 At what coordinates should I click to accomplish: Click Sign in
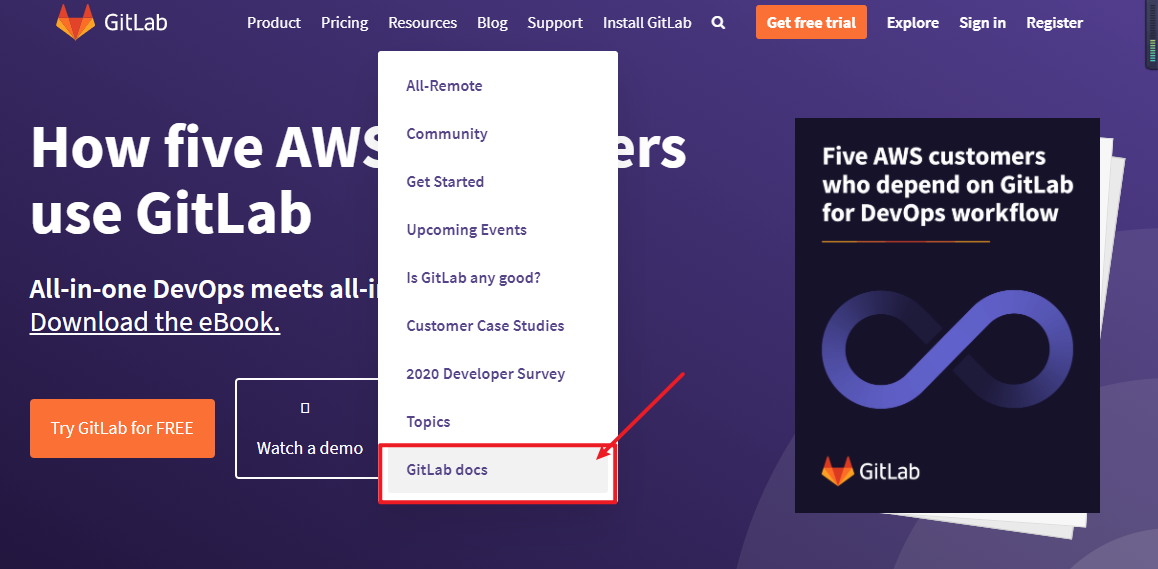tap(982, 23)
